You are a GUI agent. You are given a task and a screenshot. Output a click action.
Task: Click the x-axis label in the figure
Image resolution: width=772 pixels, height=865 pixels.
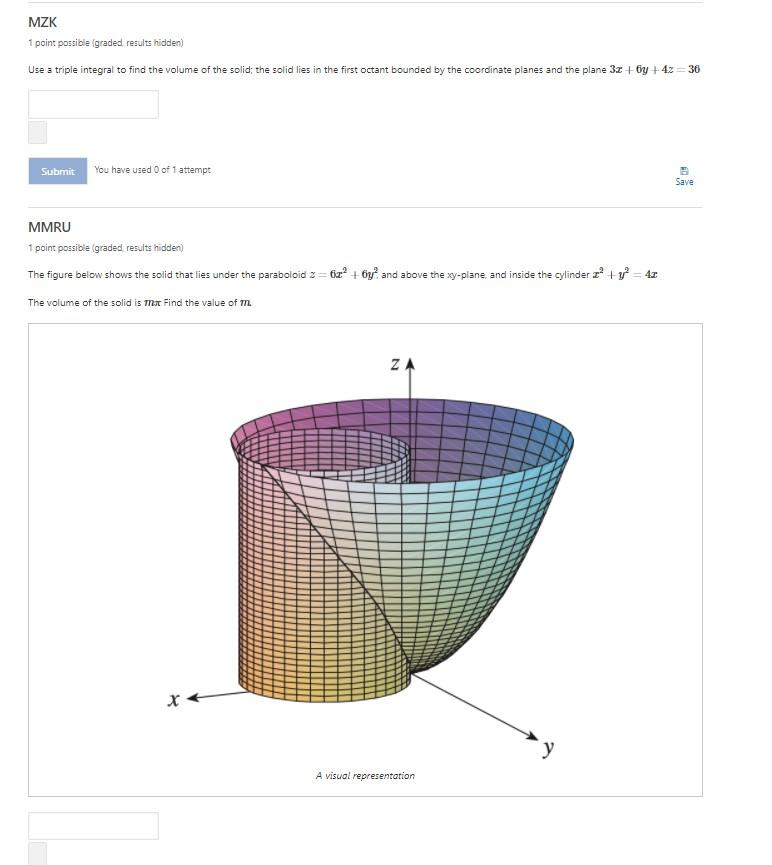[176, 697]
